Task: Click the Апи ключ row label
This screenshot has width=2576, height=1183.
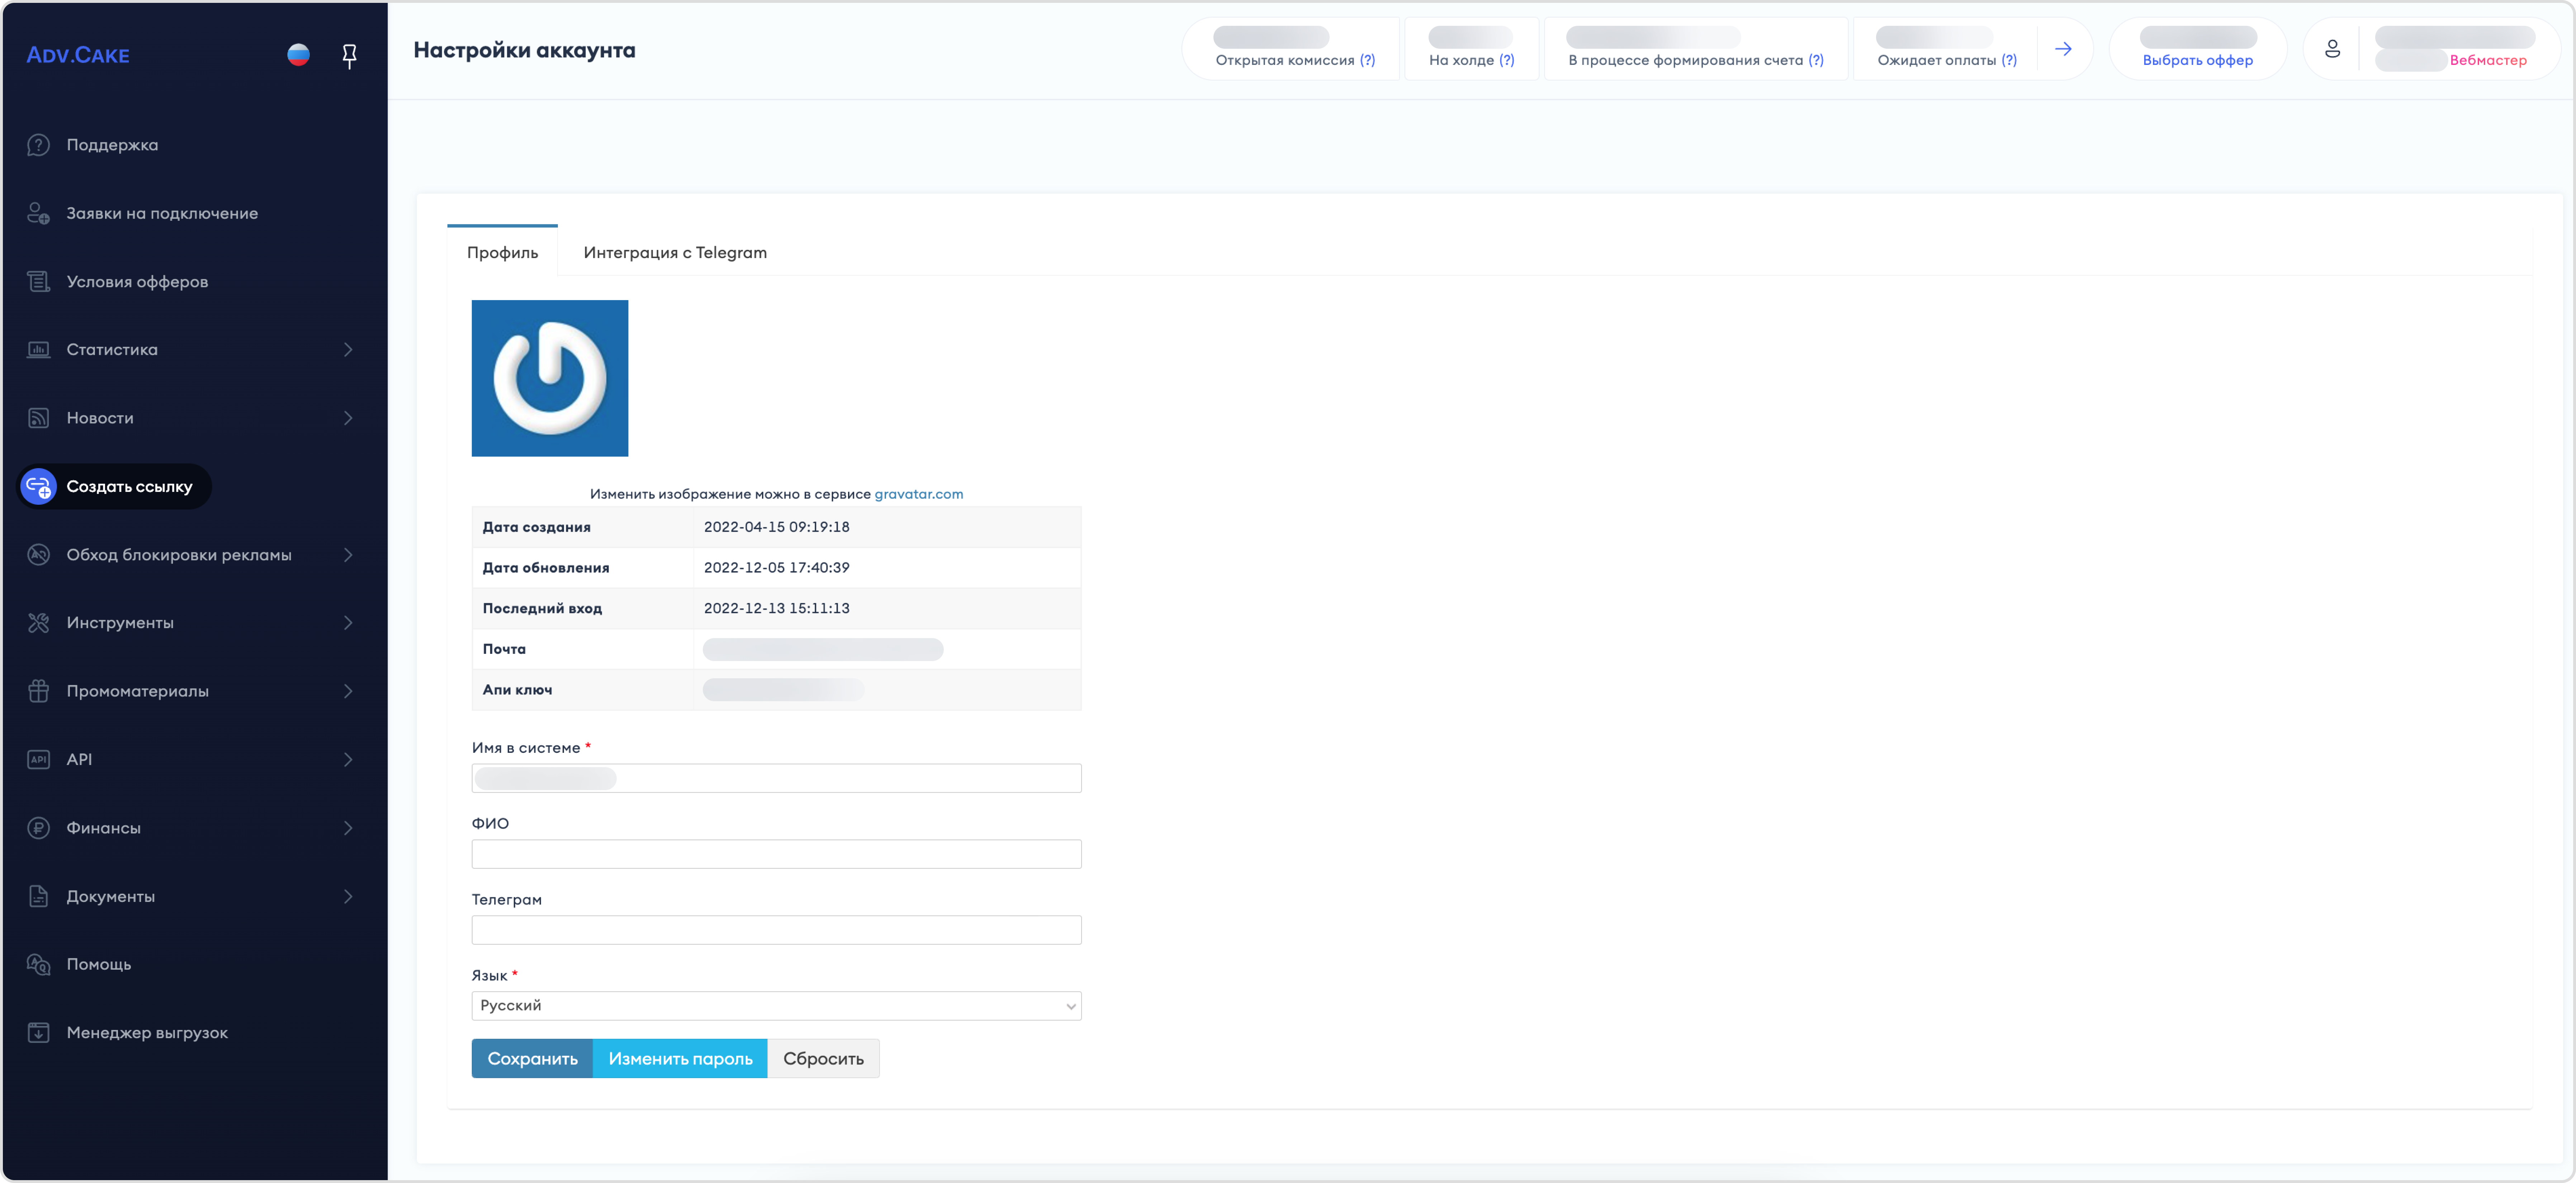Action: click(517, 690)
